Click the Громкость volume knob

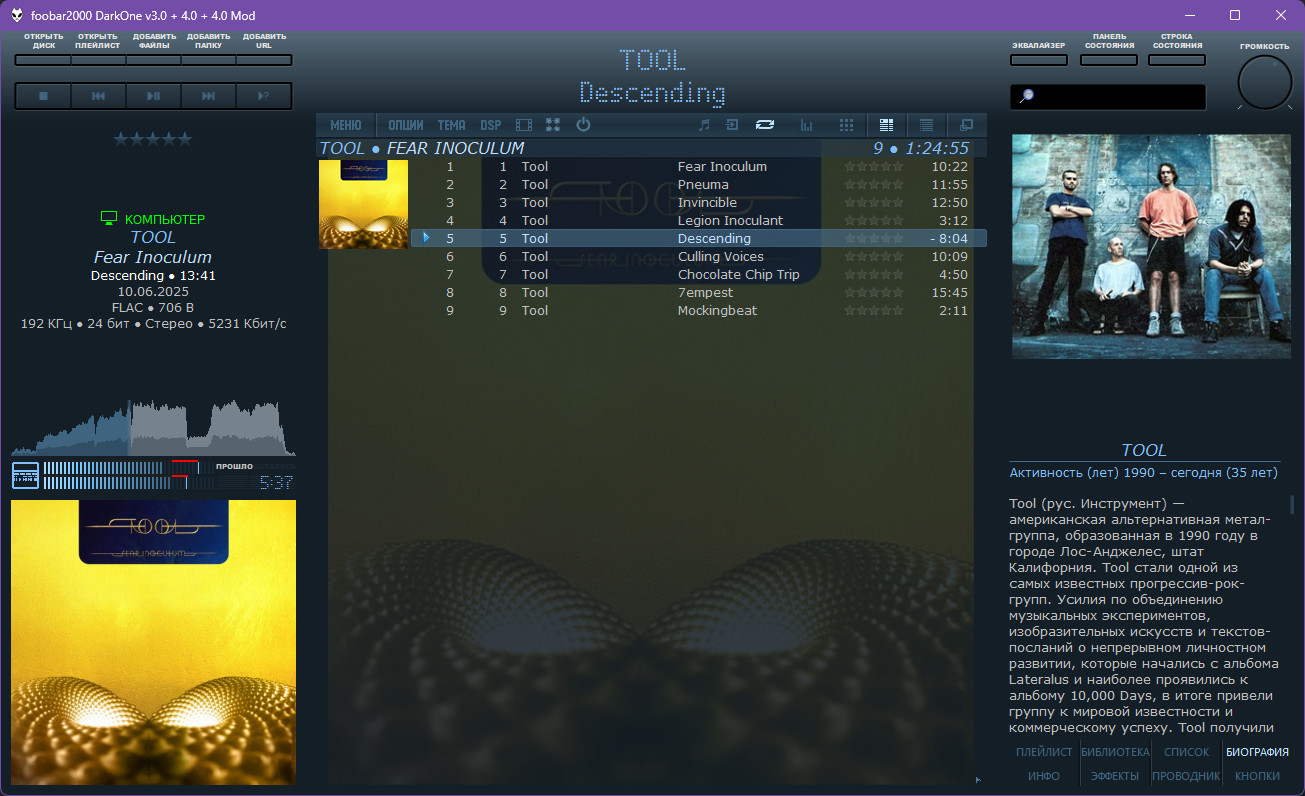coord(1264,82)
